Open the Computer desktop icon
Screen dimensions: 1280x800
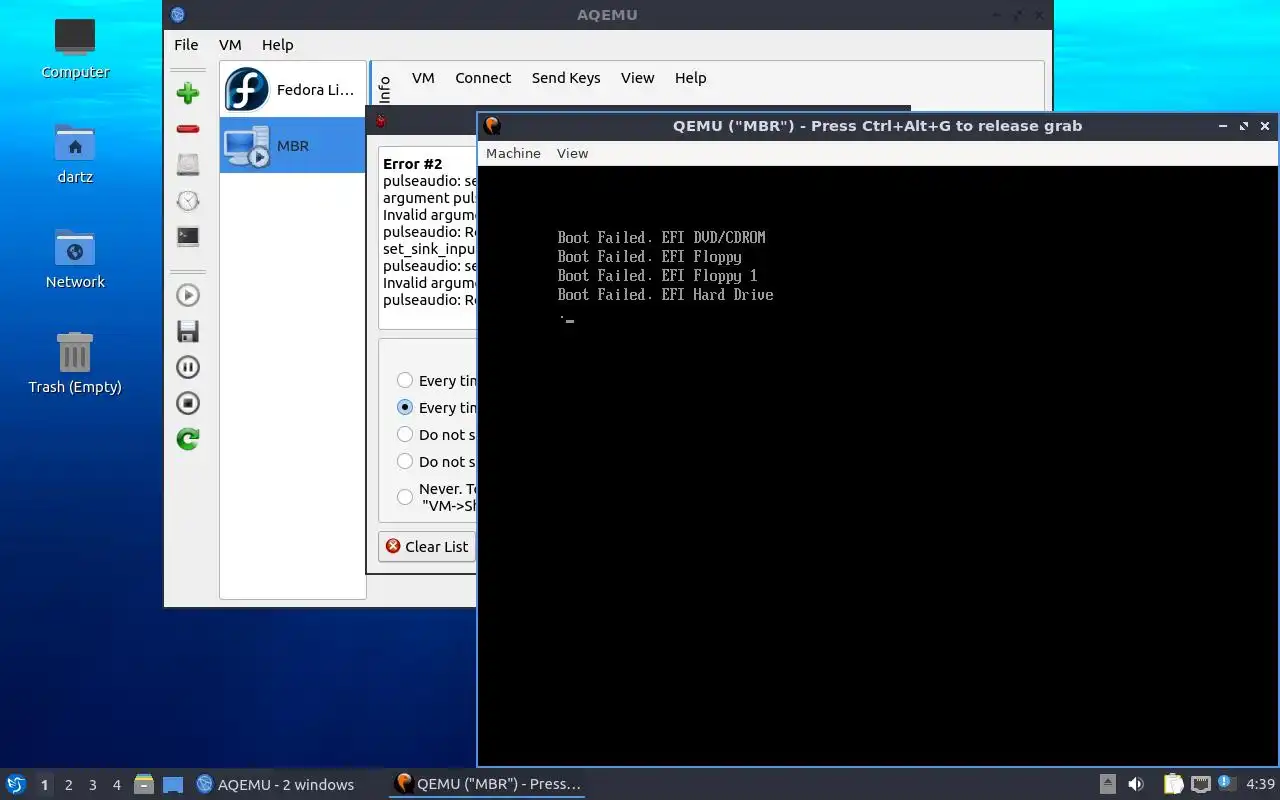(x=75, y=47)
